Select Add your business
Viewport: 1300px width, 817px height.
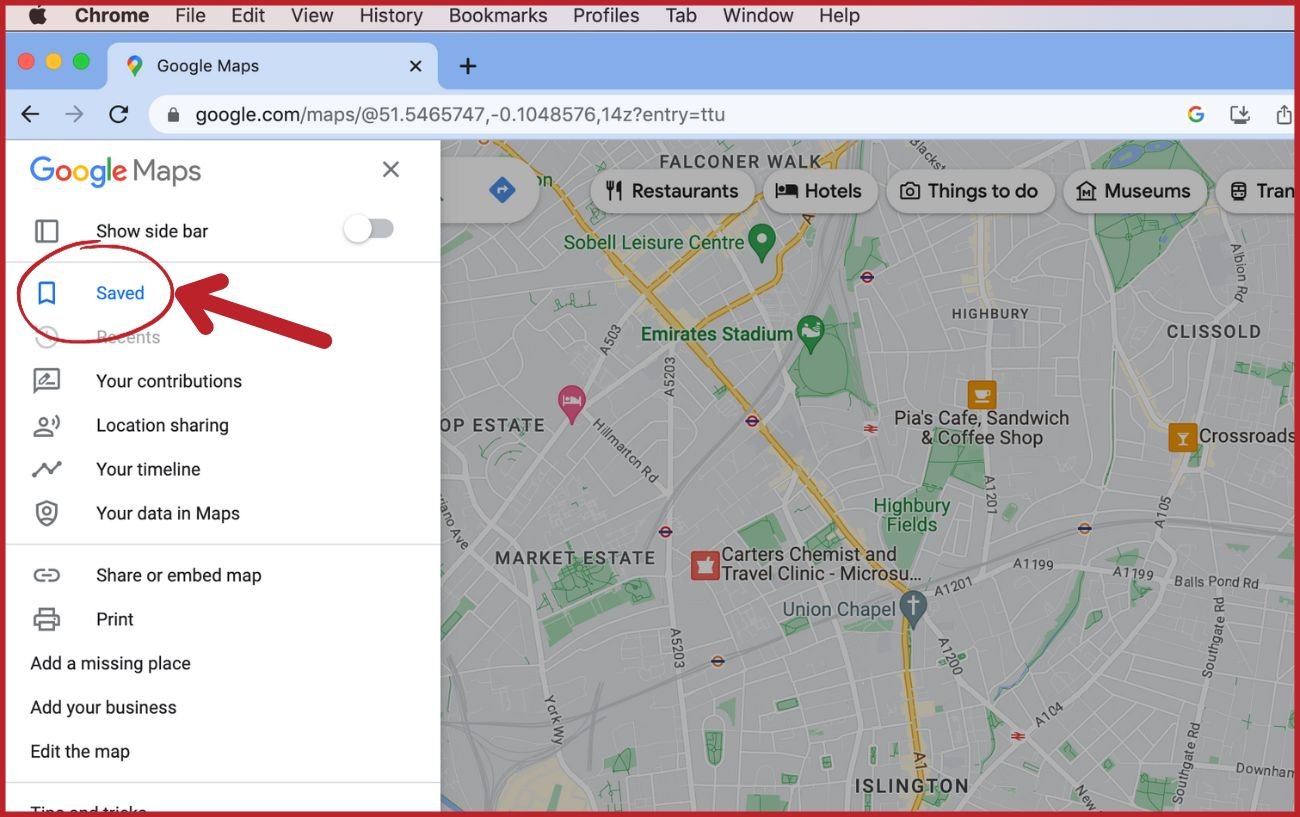click(x=103, y=707)
